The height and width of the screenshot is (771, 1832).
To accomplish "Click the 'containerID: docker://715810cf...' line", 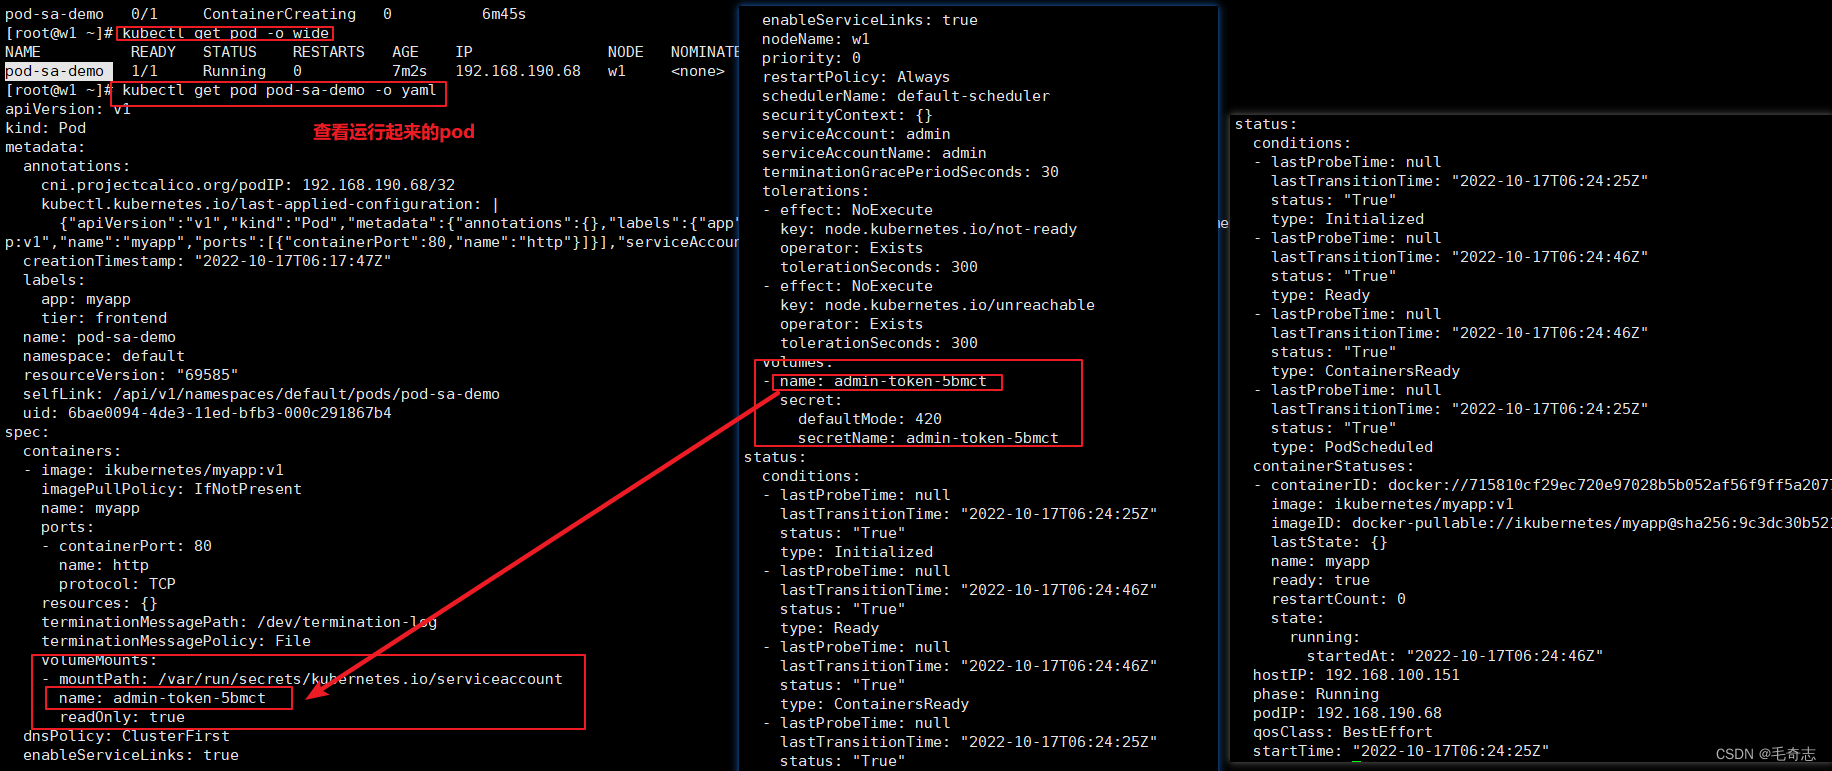I will [x=1550, y=485].
